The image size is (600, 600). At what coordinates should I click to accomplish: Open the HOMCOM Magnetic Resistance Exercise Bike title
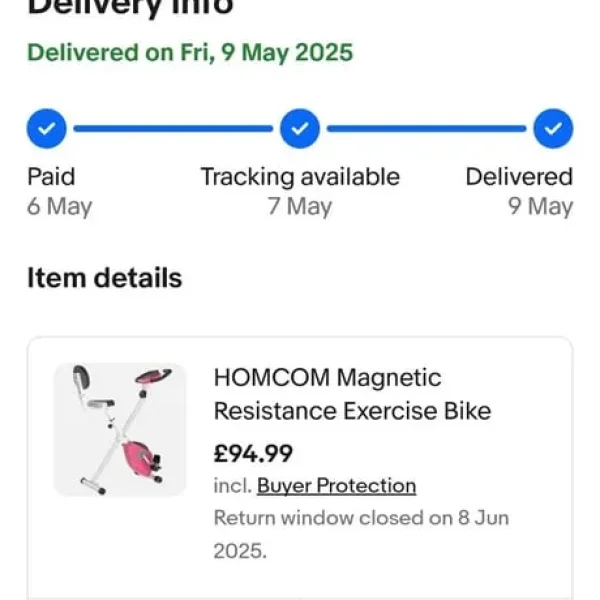352,394
